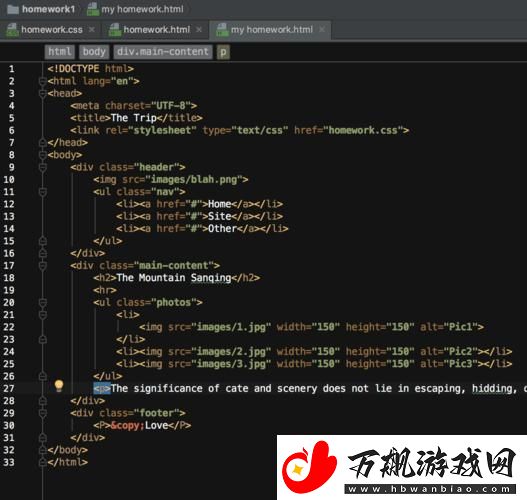This screenshot has width=527, height=500.
Task: Collapse the footer div fold on line 29
Action: 43,413
